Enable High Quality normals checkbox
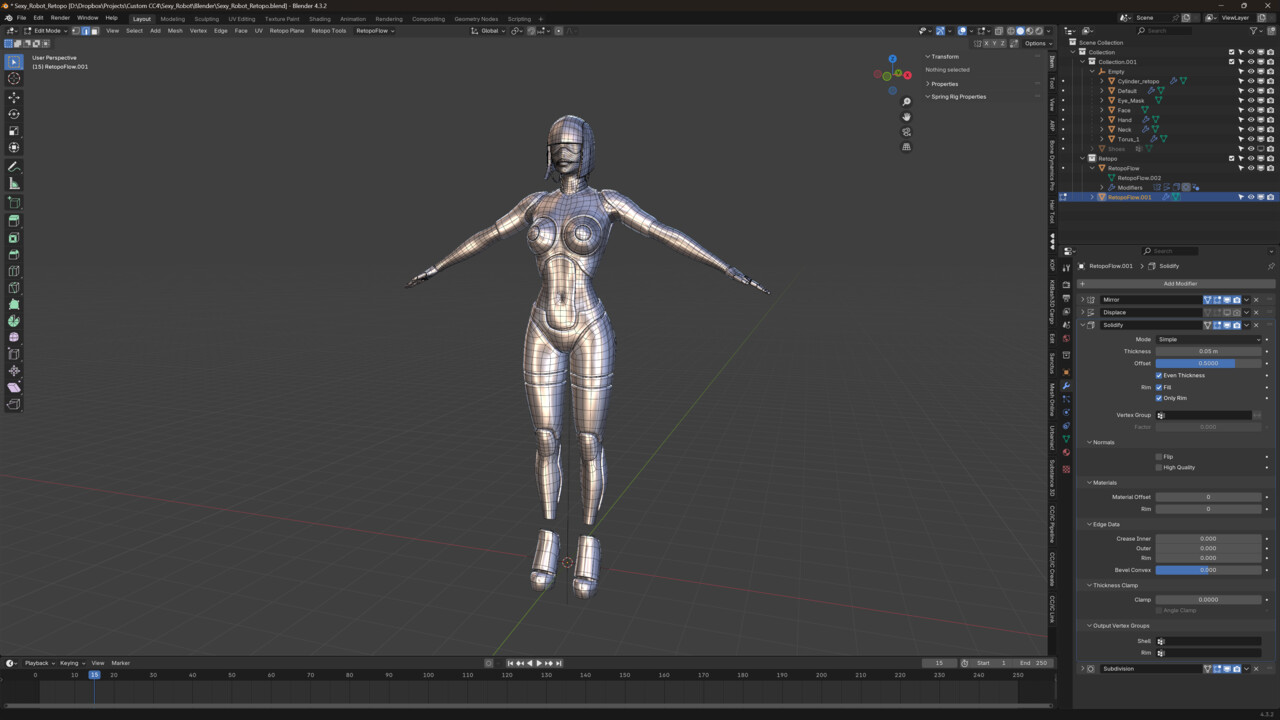 coord(1159,467)
